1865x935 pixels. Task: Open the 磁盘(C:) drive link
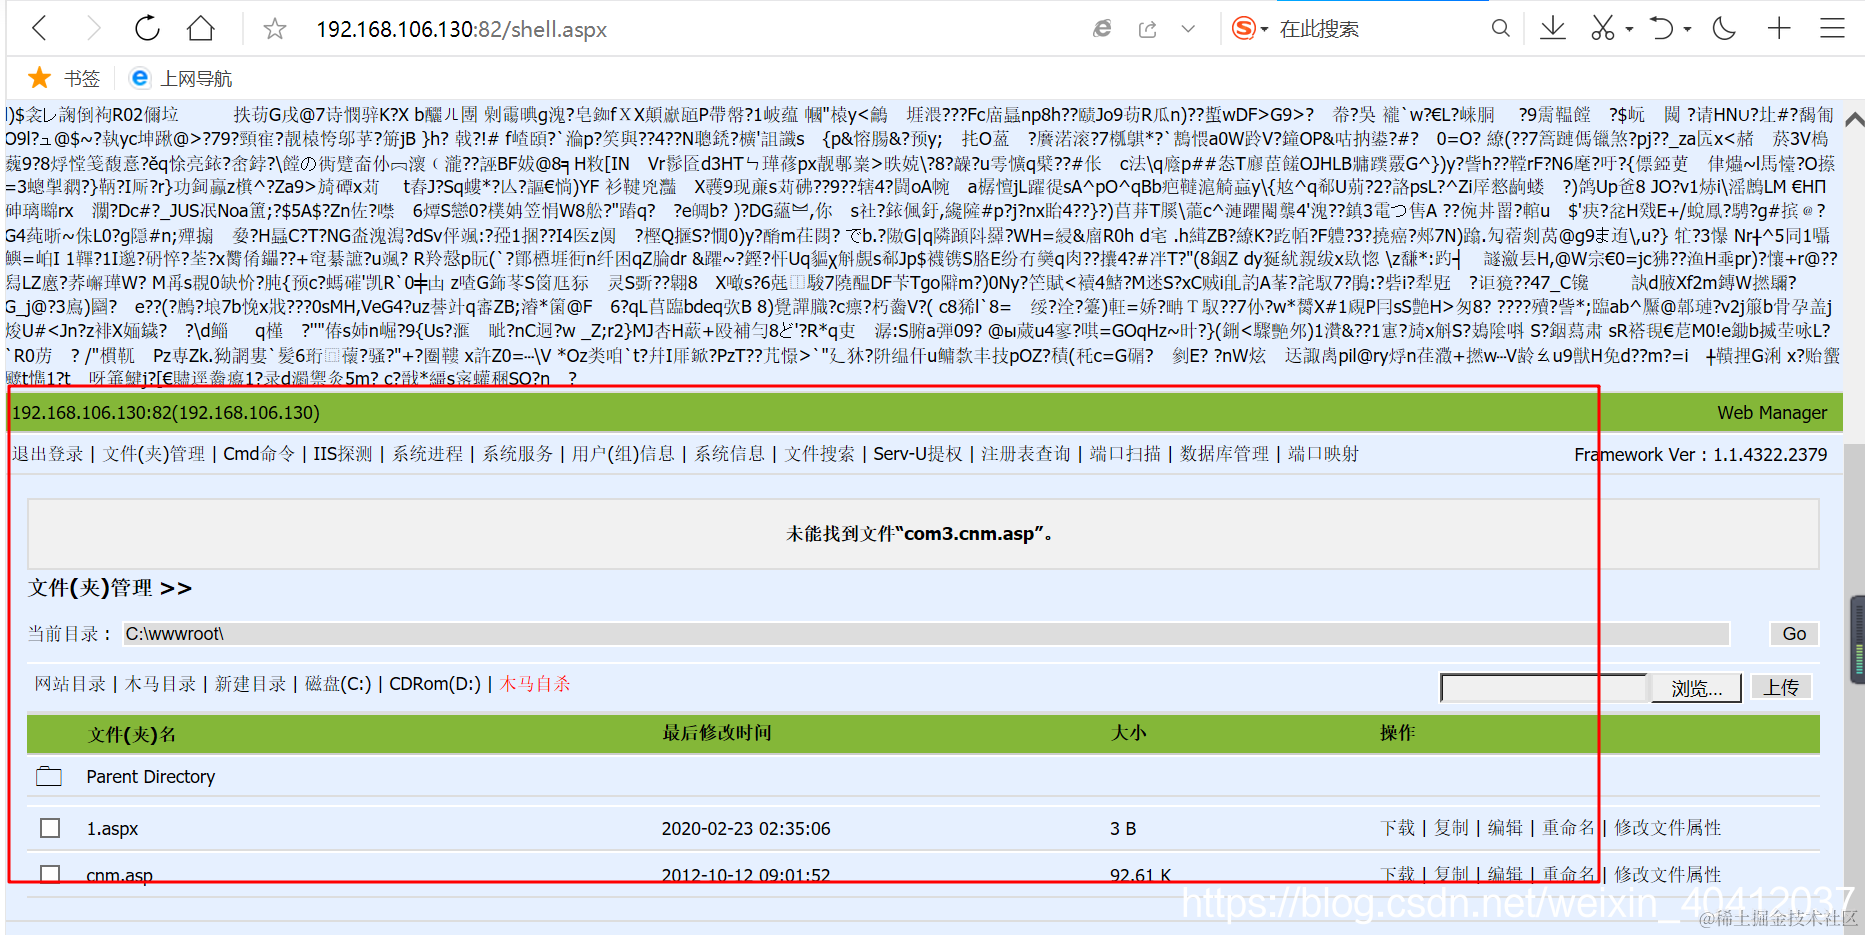pos(338,684)
